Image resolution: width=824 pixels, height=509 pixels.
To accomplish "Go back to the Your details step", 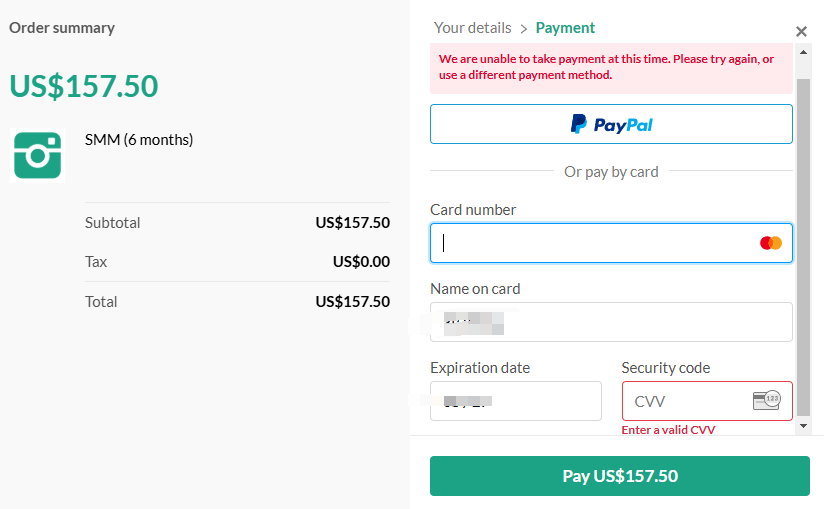I will point(472,28).
